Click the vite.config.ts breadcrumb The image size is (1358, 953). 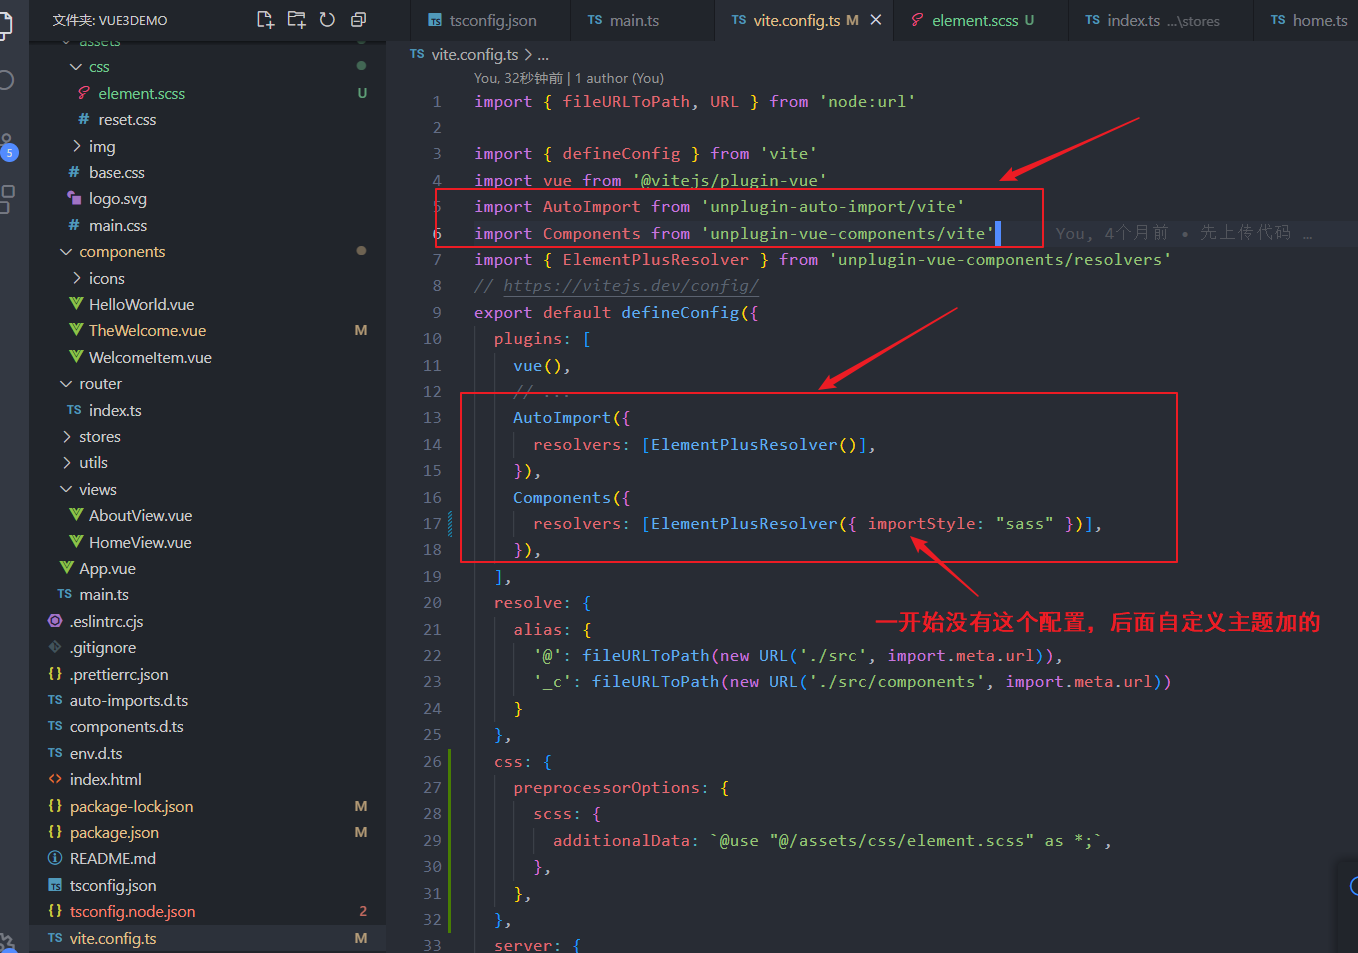tap(474, 55)
